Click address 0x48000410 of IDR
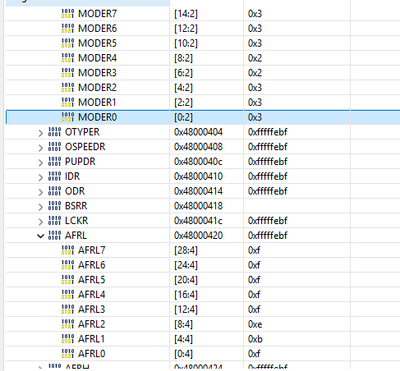This screenshot has width=400, height=371. [198, 176]
